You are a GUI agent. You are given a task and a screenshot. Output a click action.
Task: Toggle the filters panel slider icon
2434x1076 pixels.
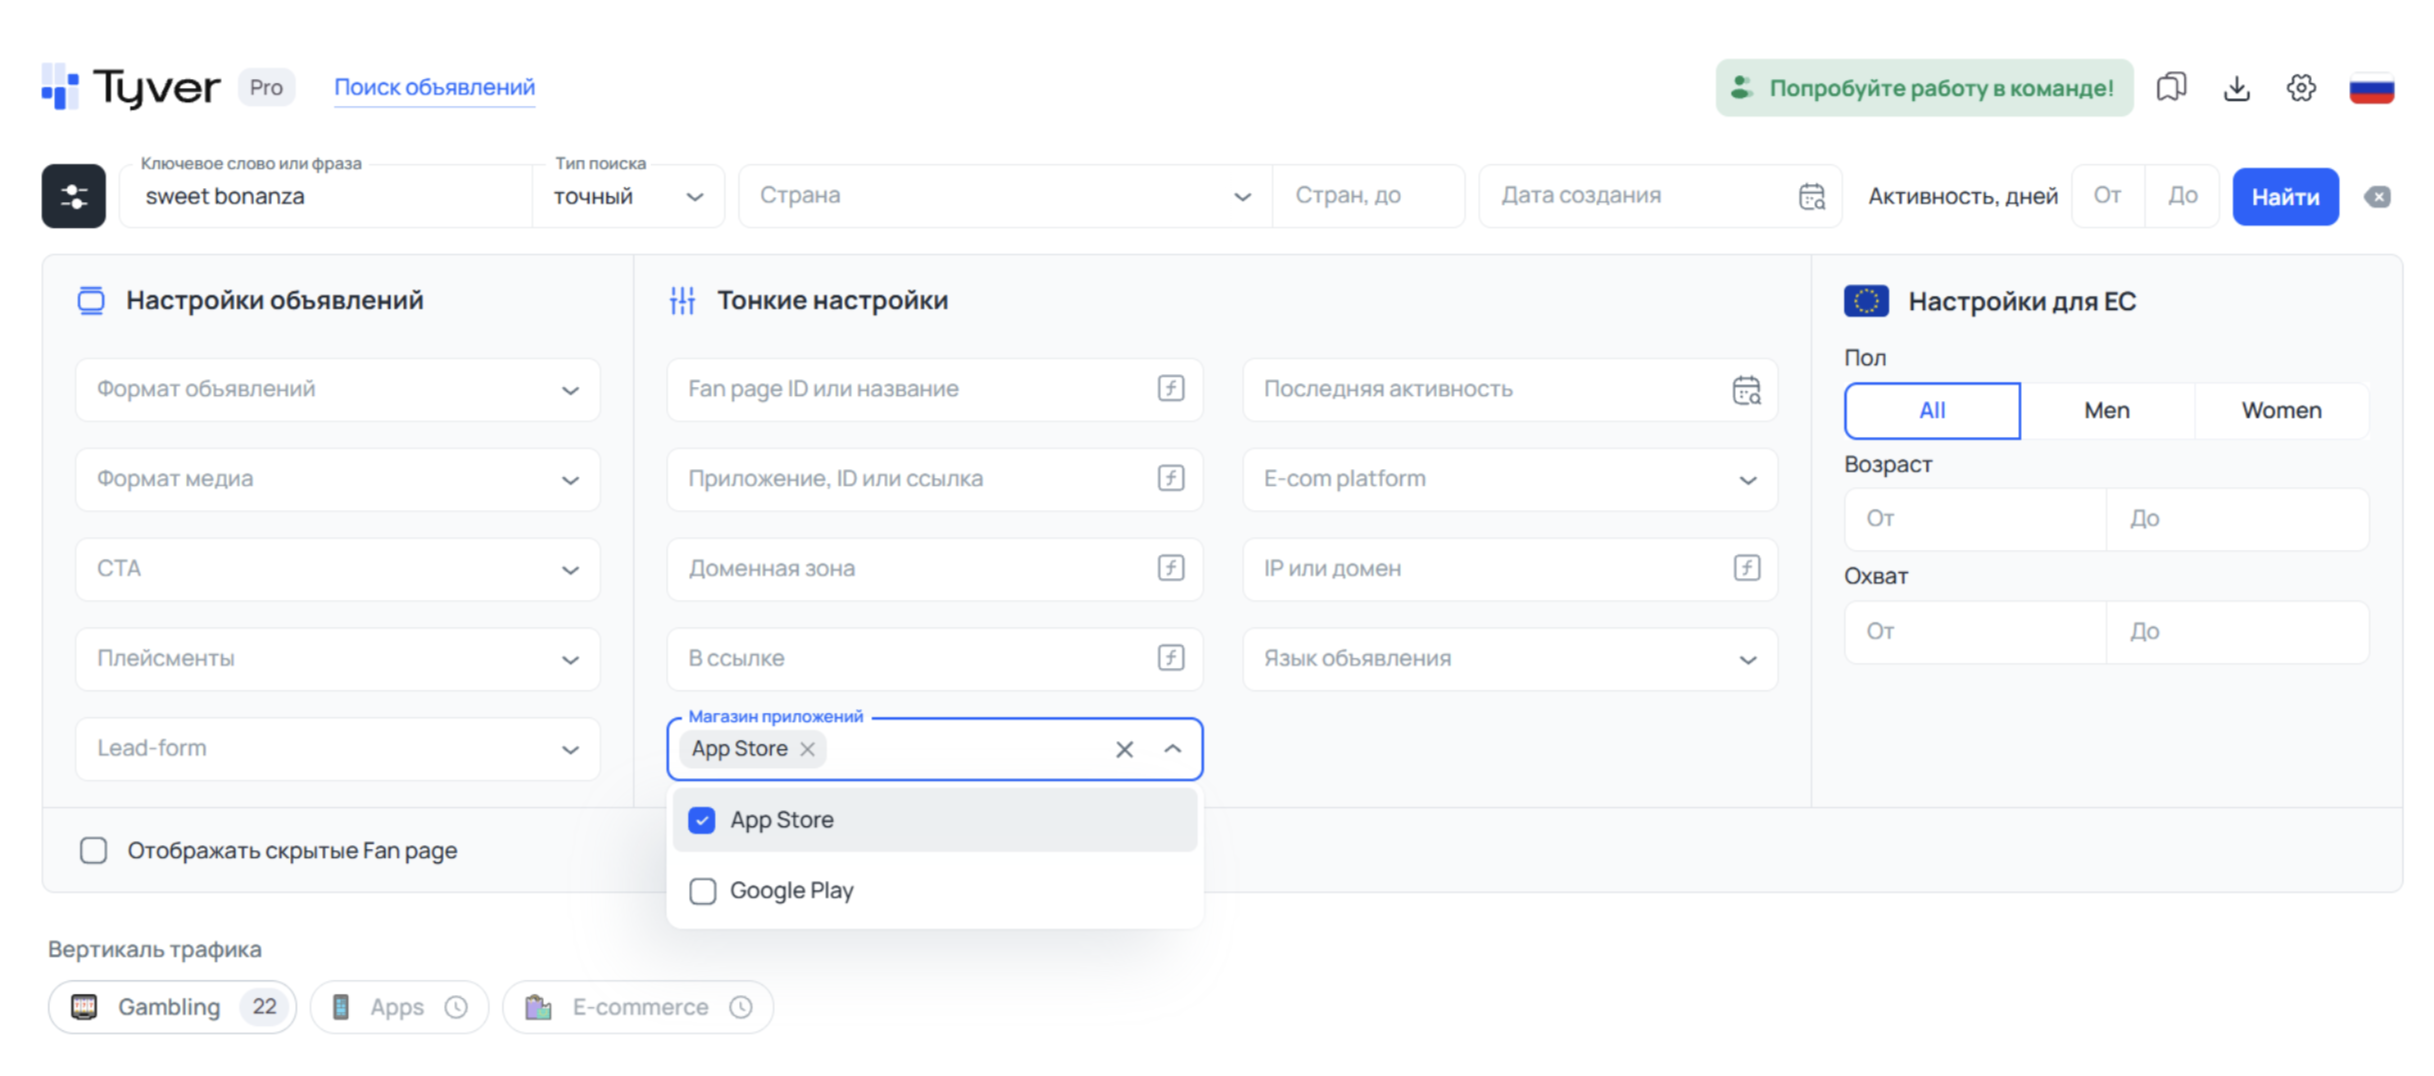[73, 196]
